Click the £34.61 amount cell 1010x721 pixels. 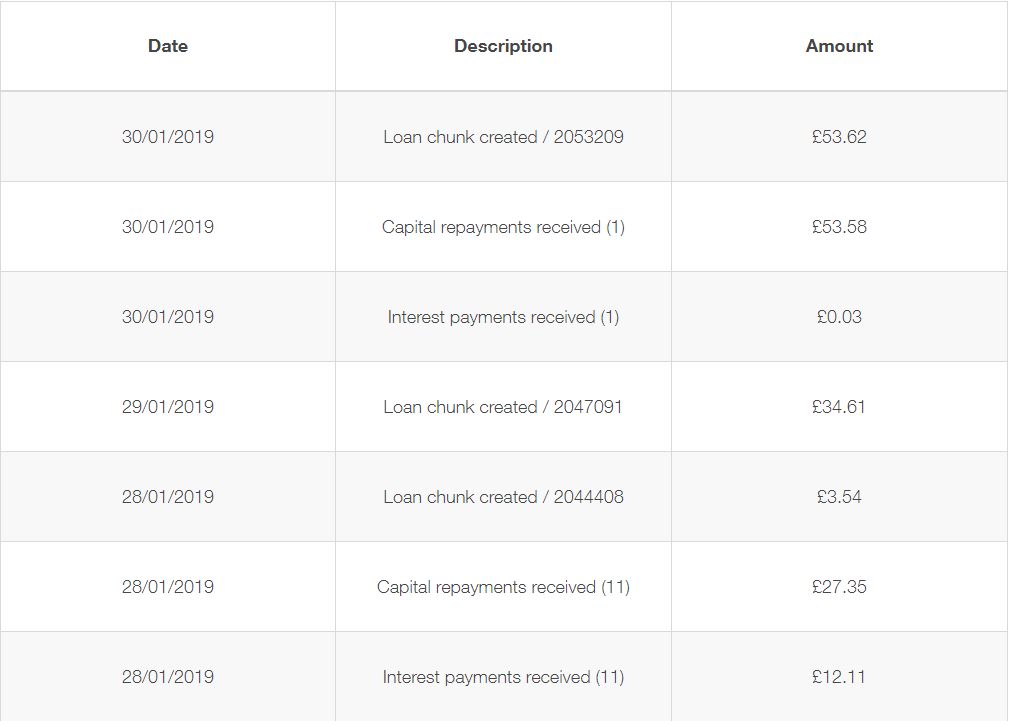pyautogui.click(x=839, y=407)
